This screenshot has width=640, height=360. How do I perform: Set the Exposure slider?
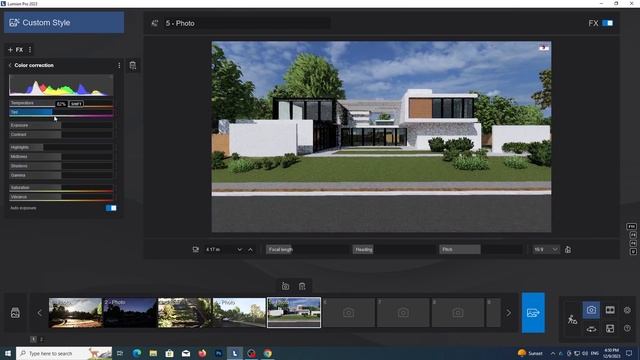[x=61, y=125]
